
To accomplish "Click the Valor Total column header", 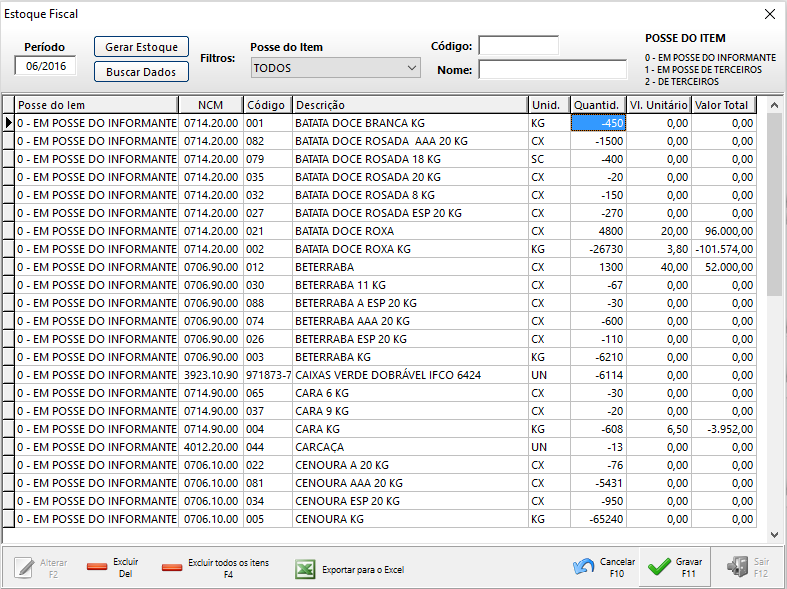I will pos(724,105).
